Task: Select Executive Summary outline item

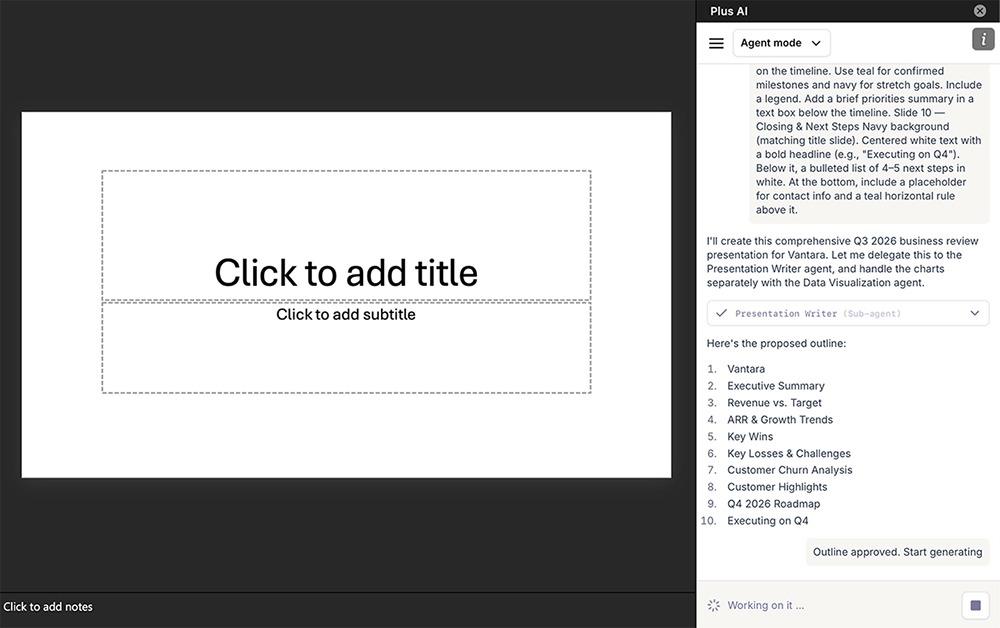Action: pos(775,386)
